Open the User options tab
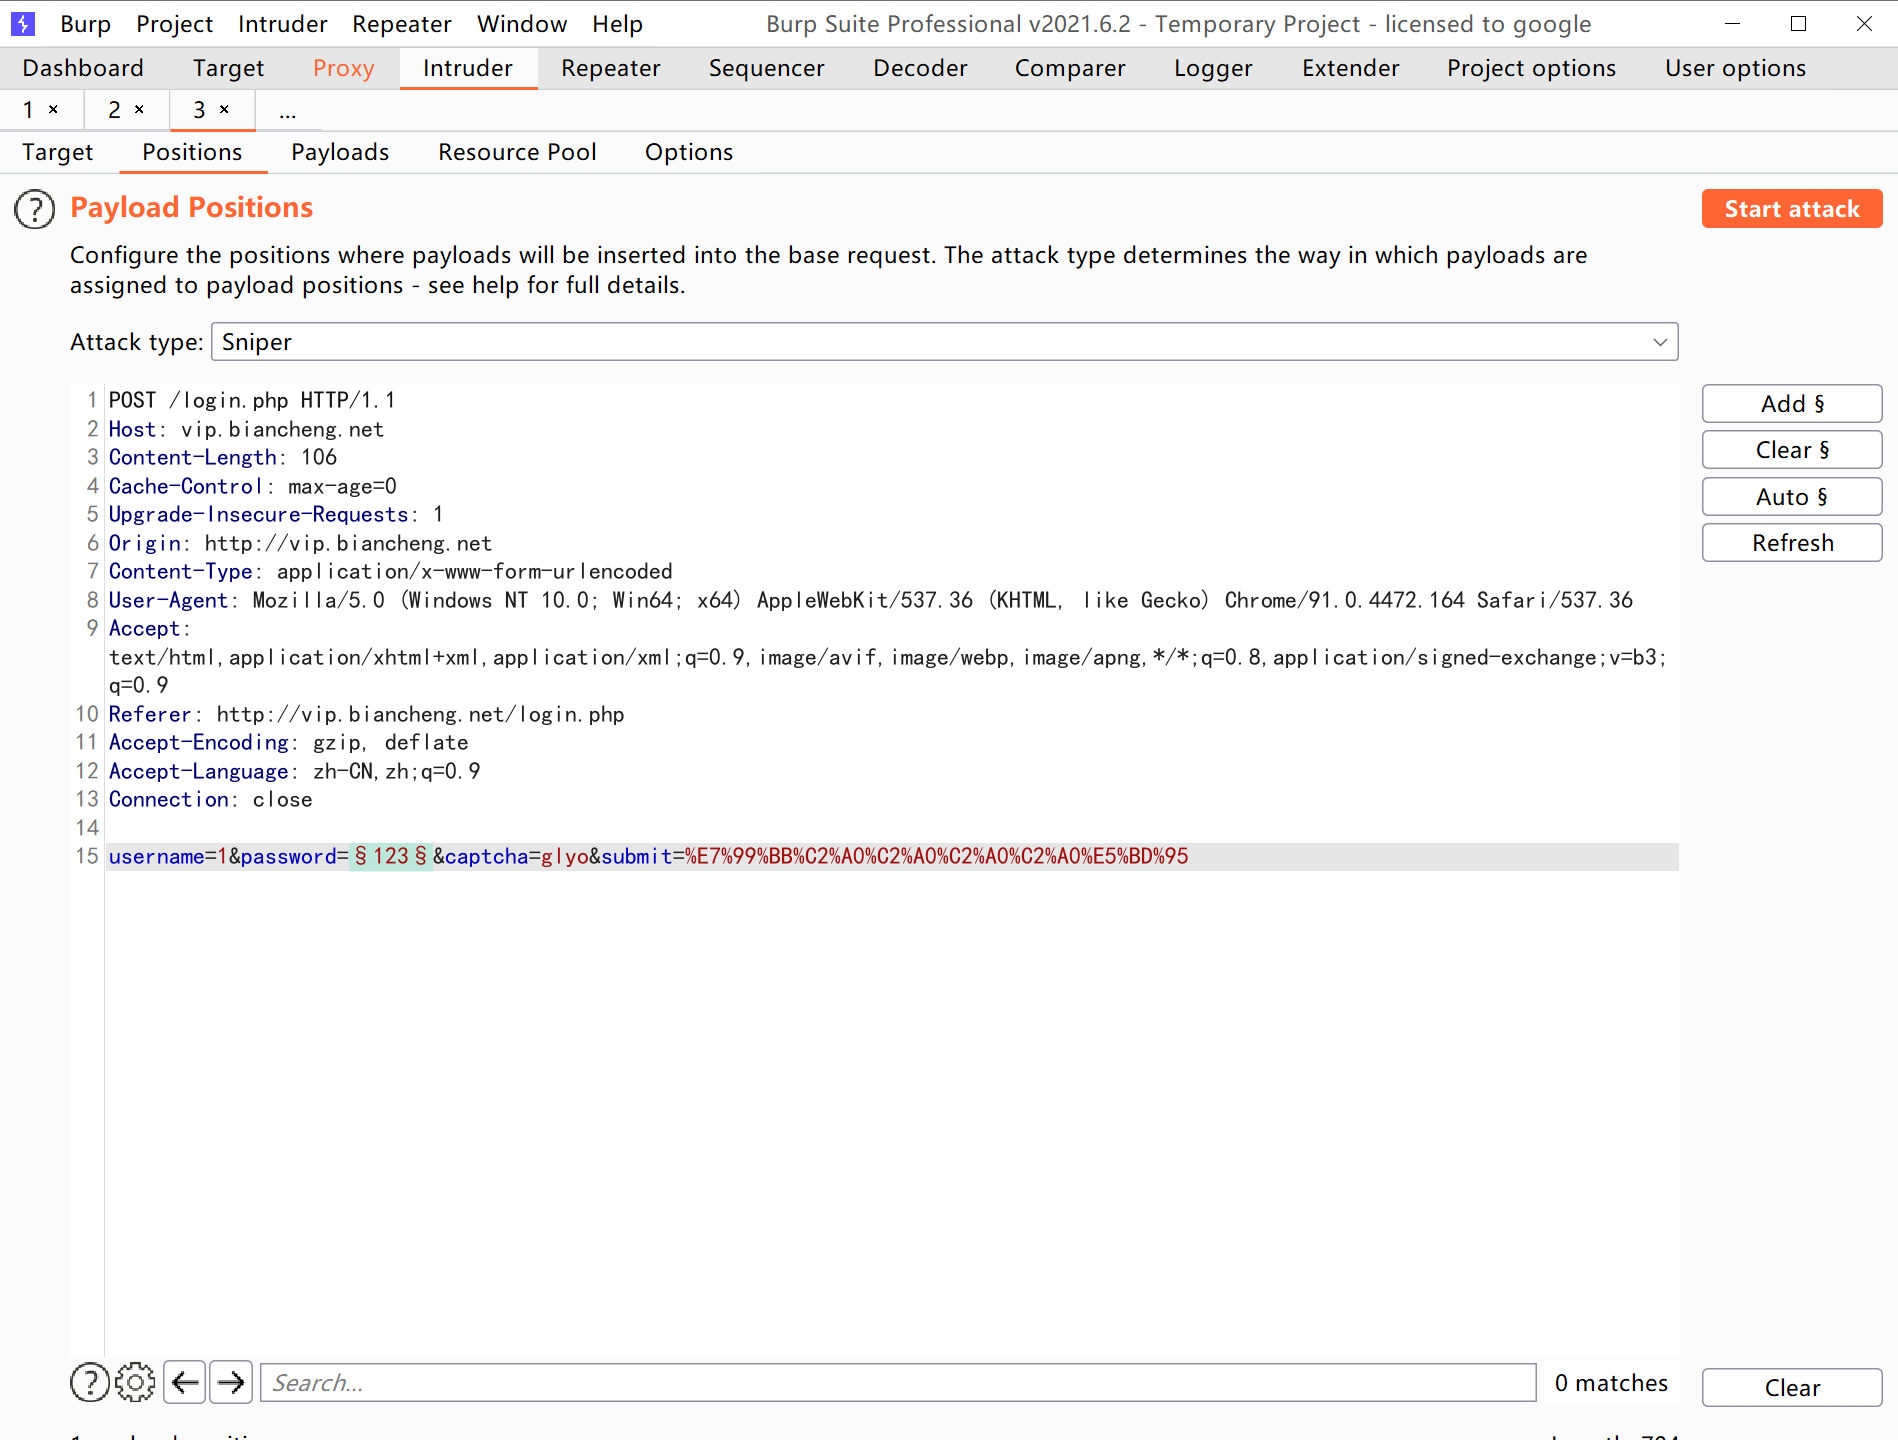The image size is (1898, 1440). (1735, 68)
